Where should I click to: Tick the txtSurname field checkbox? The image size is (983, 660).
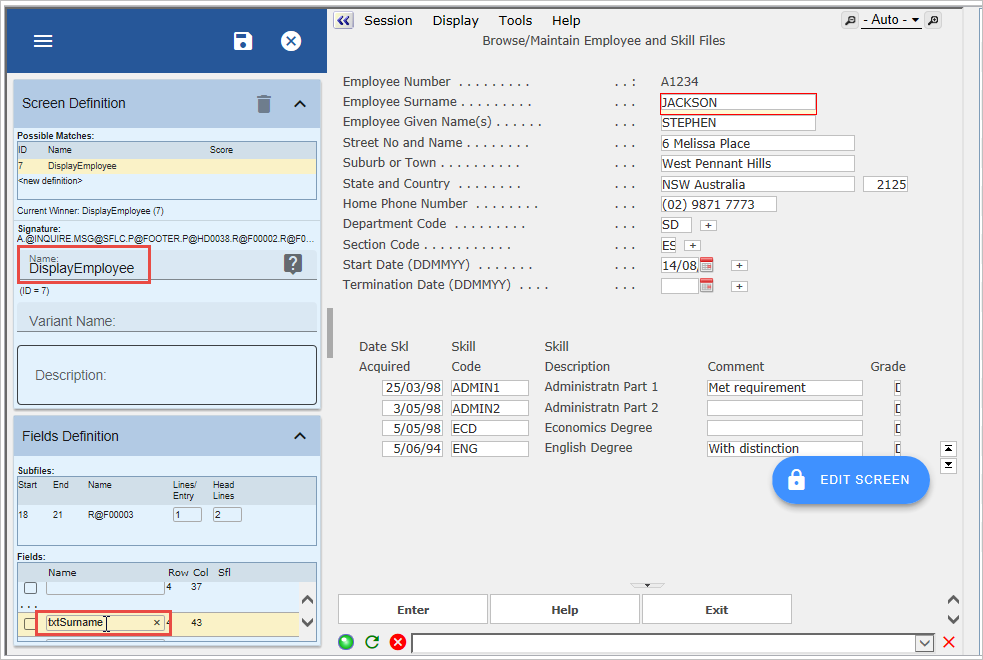pyautogui.click(x=29, y=624)
